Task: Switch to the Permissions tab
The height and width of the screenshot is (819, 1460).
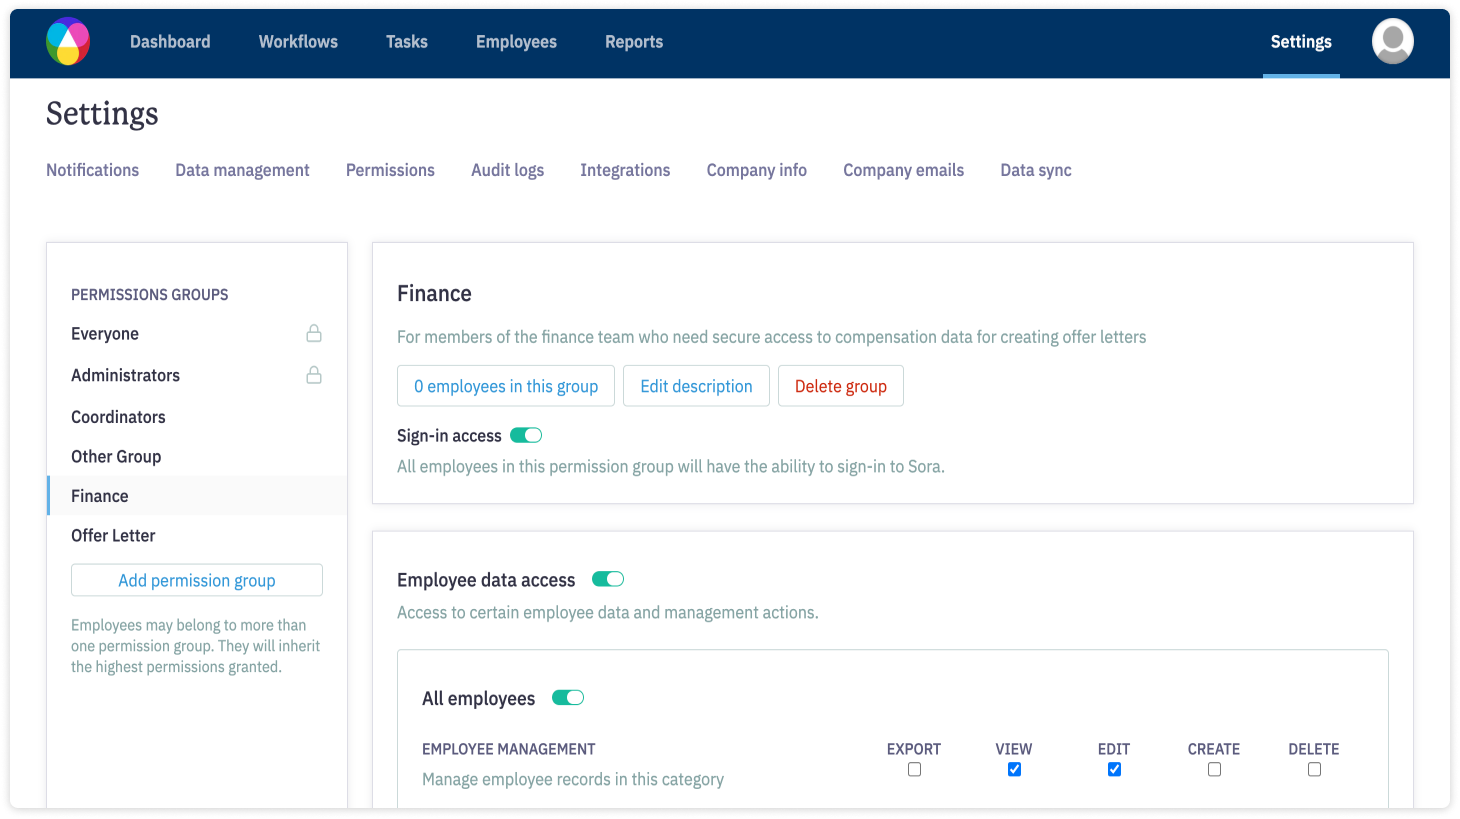Action: 390,170
